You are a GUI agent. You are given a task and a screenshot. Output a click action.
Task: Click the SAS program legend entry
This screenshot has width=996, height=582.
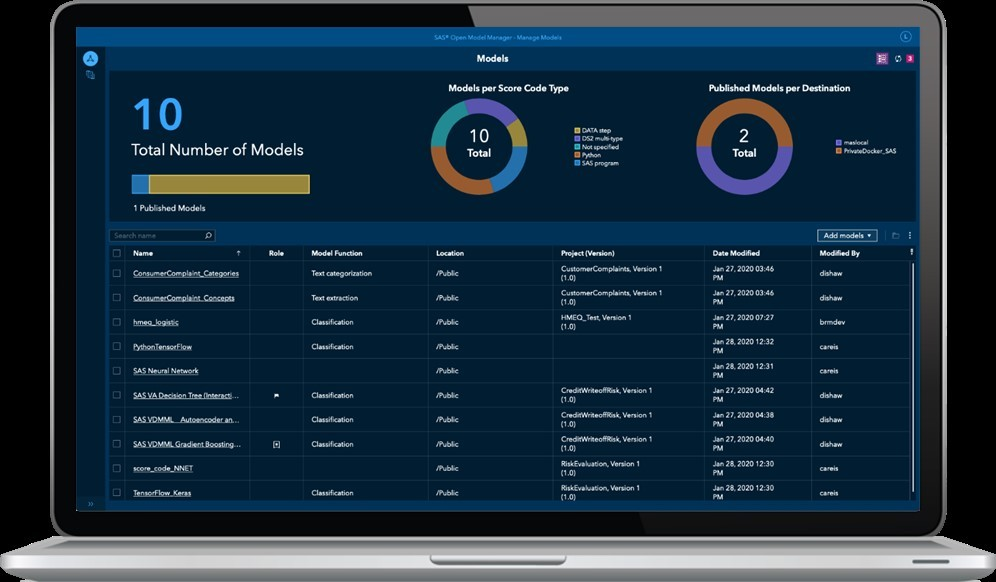[597, 163]
